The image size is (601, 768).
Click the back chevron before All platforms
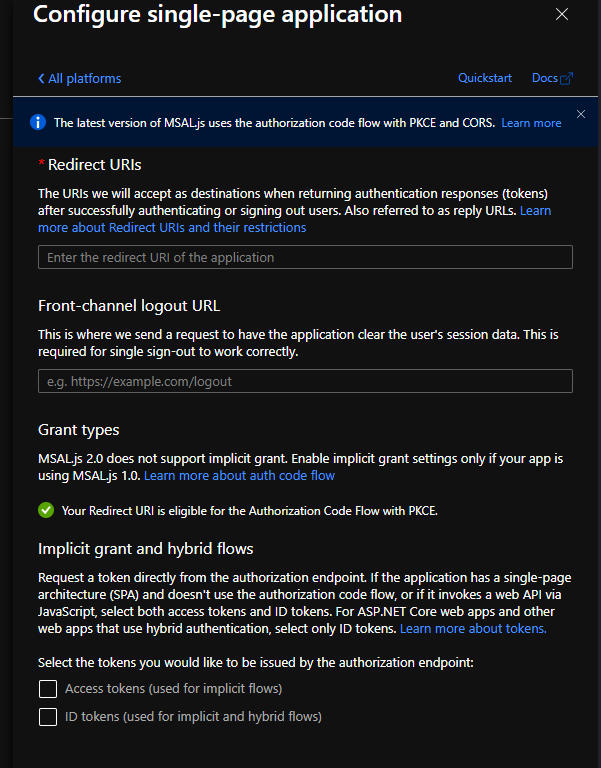41,78
